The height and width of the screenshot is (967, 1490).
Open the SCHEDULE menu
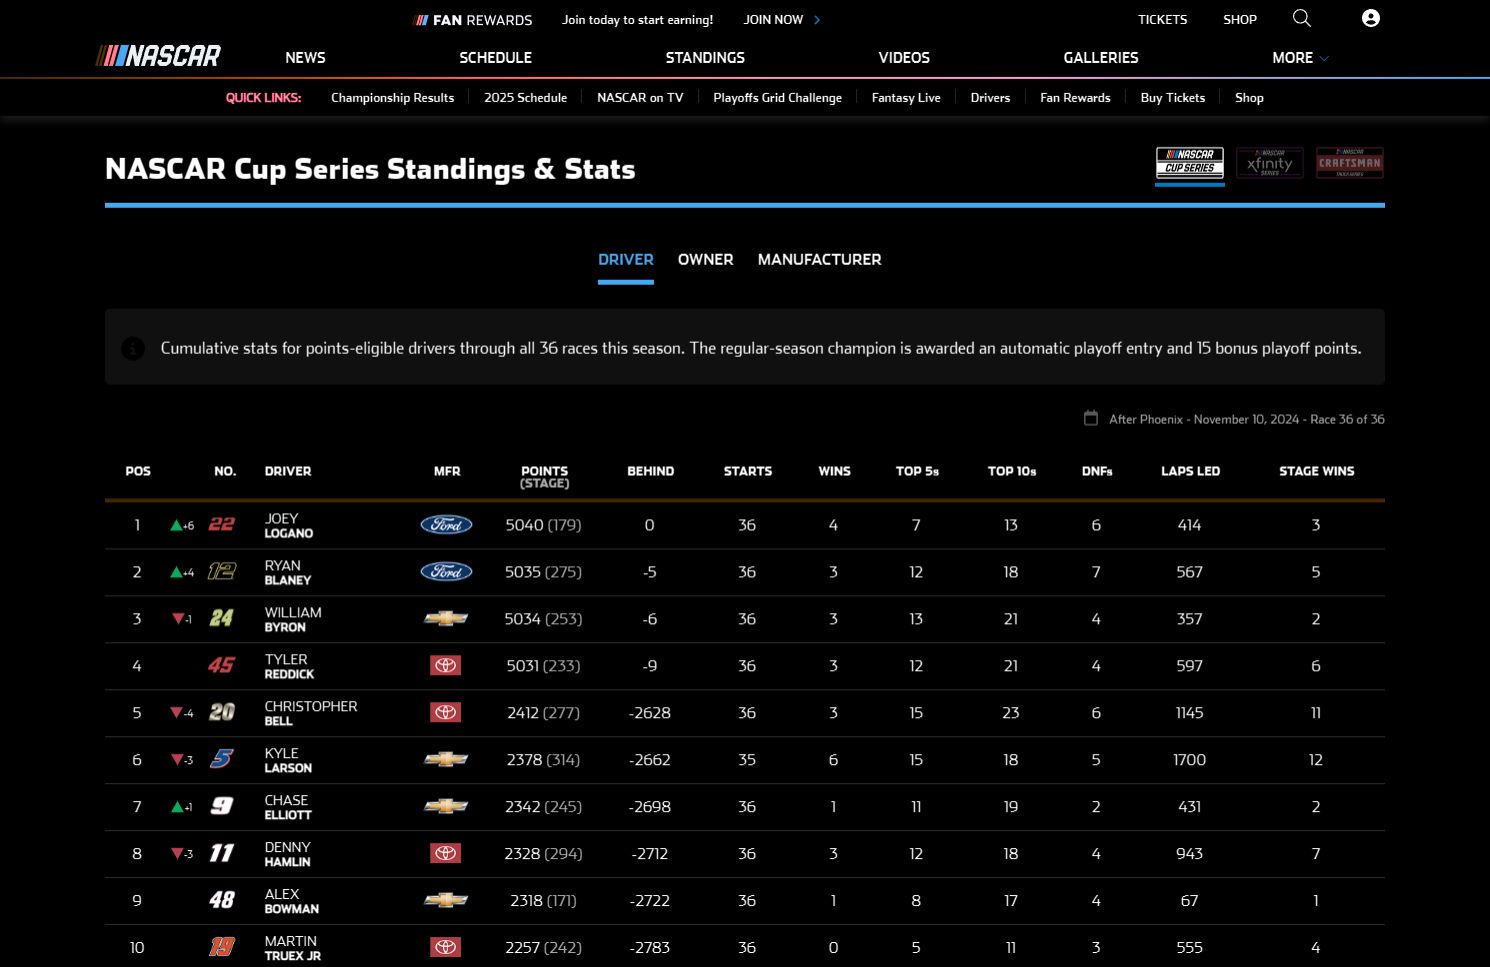(495, 58)
